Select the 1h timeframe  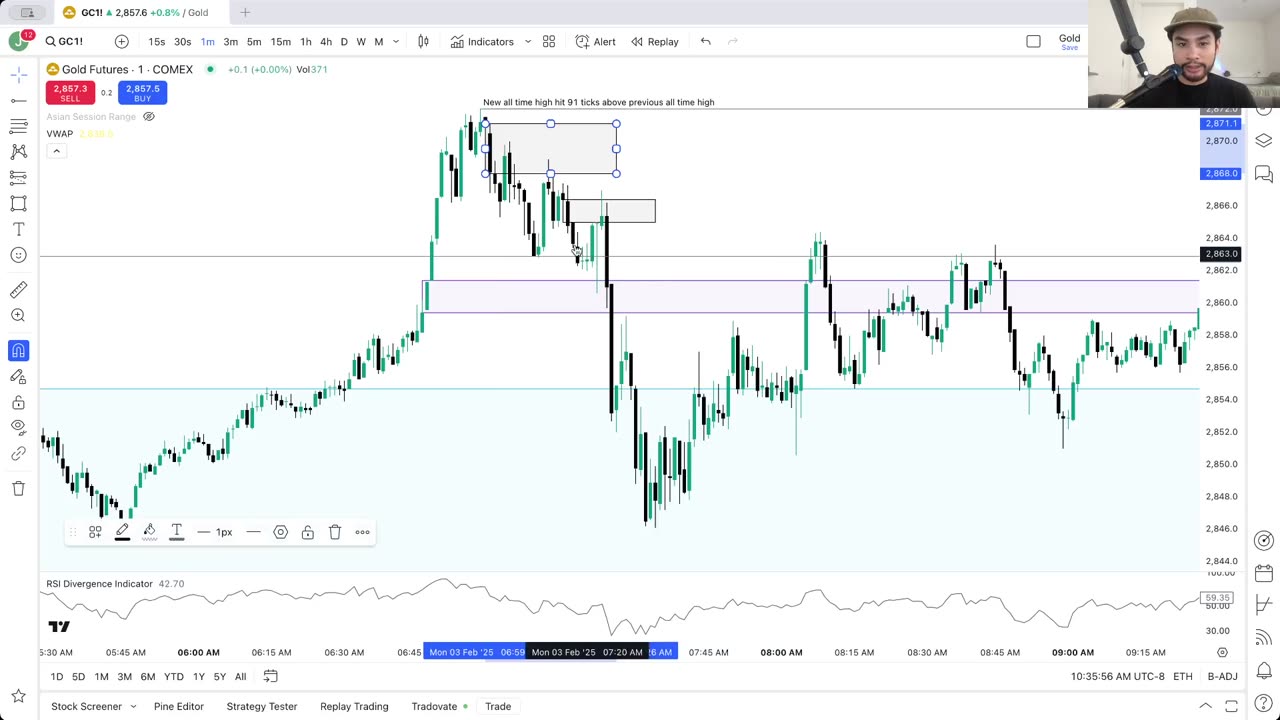306,42
